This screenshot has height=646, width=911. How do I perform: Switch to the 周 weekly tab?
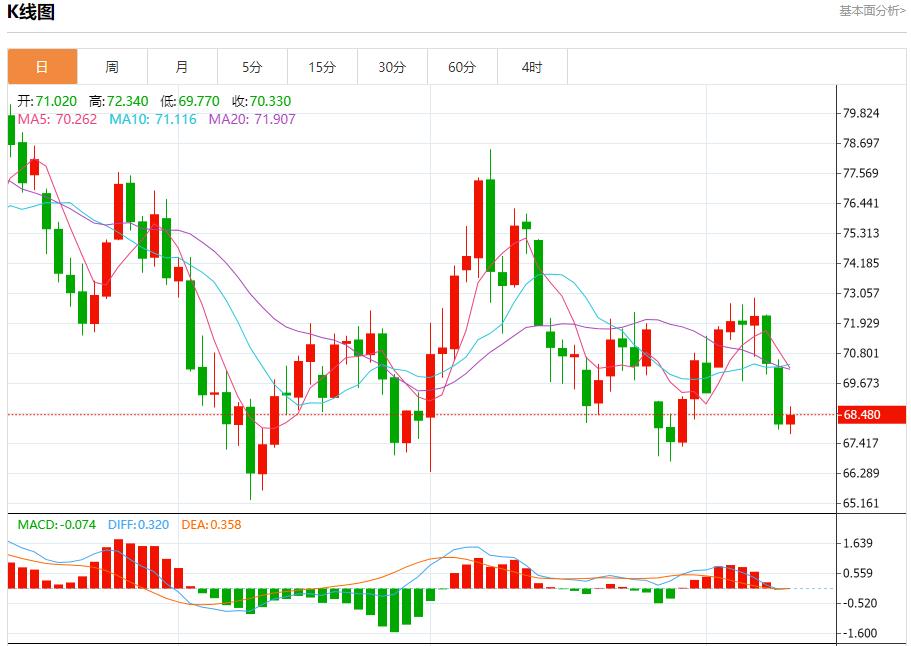pyautogui.click(x=112, y=67)
